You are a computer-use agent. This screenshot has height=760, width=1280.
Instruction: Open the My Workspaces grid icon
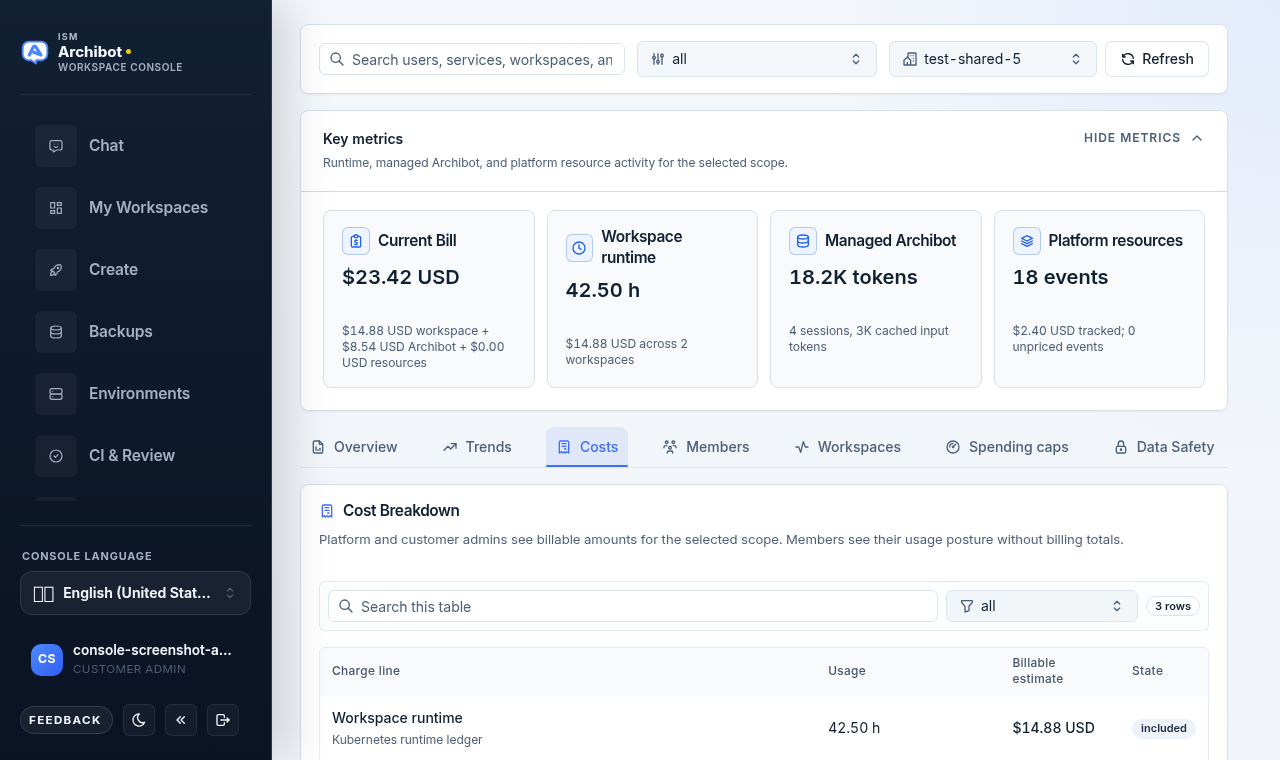pos(56,208)
